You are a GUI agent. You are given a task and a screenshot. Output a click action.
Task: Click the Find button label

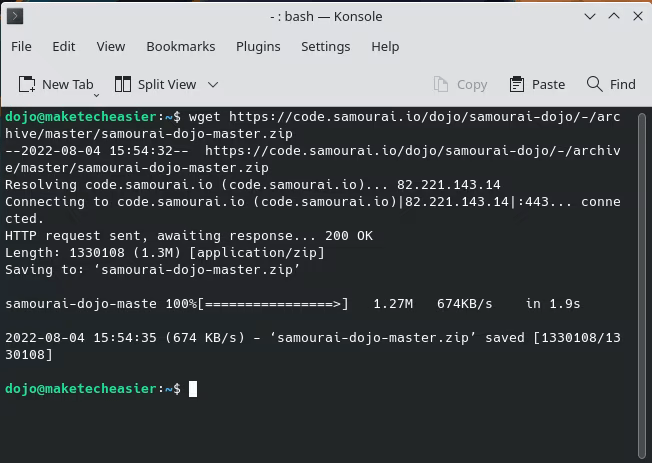622,84
